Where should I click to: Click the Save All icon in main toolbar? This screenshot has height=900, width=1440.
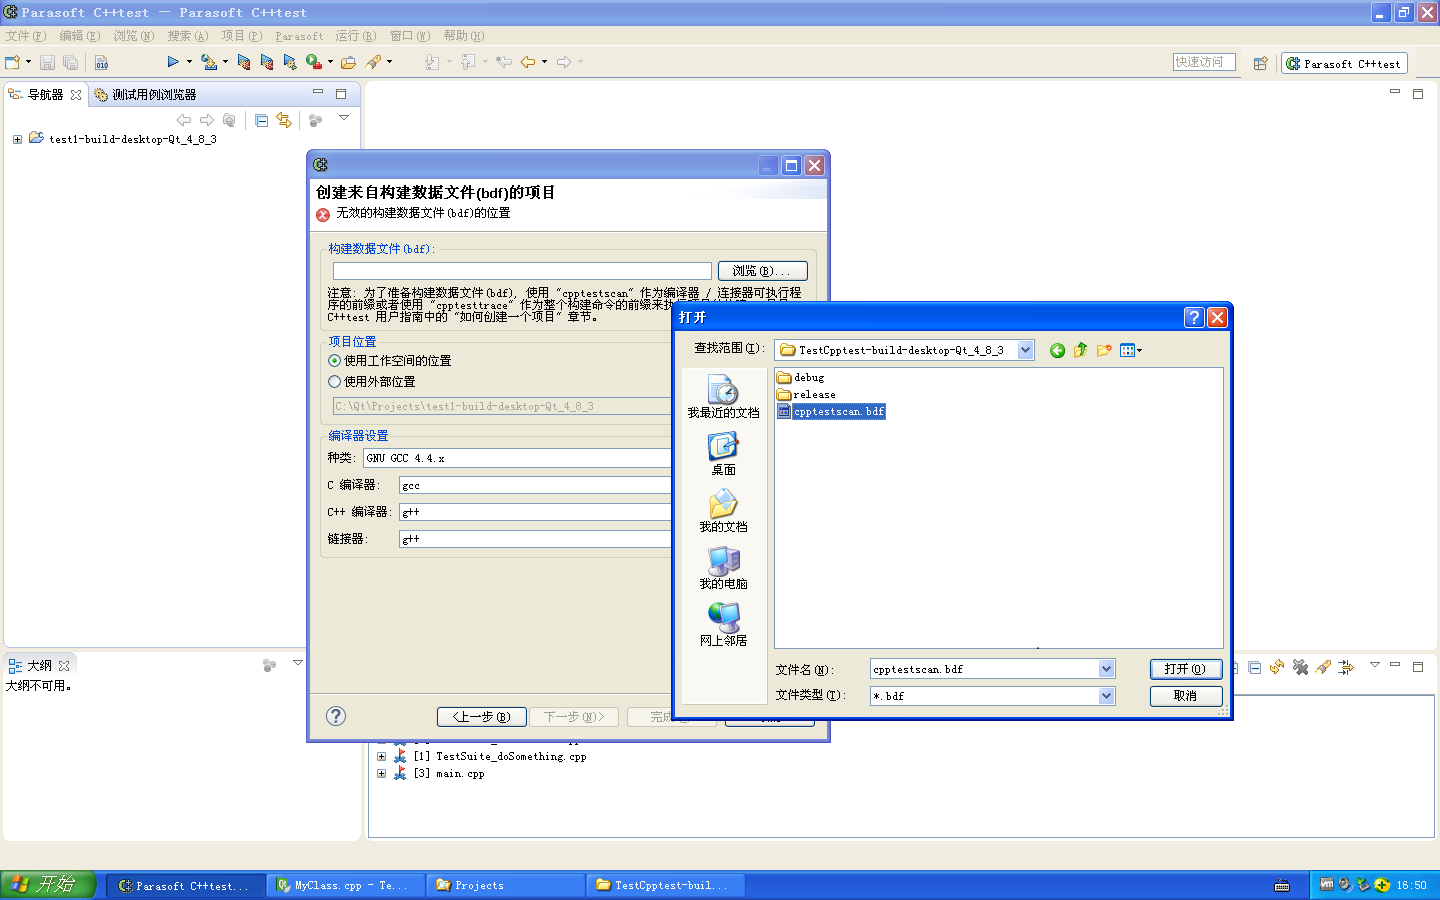pos(70,62)
